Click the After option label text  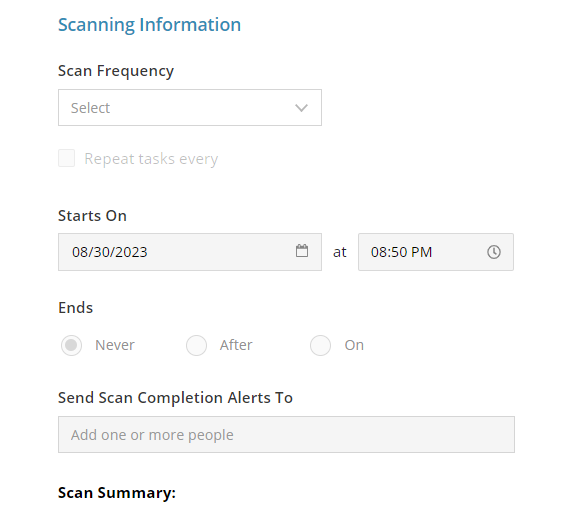click(x=236, y=345)
